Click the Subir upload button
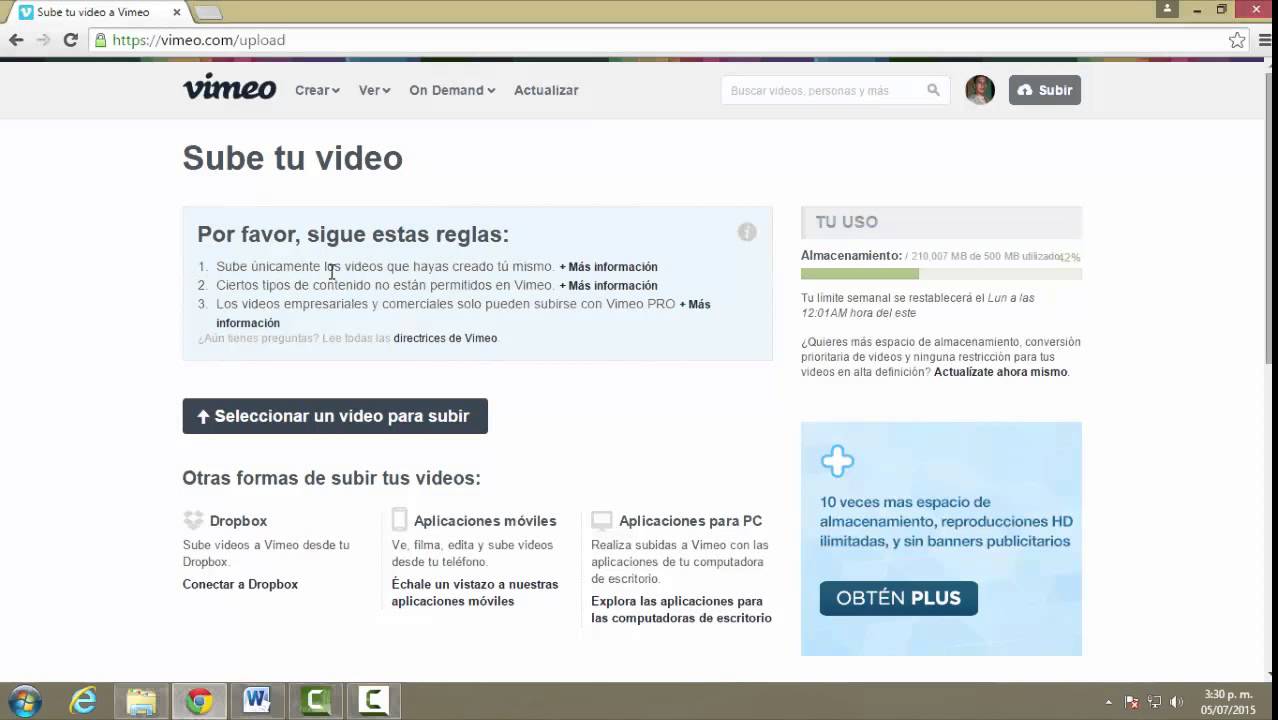The width and height of the screenshot is (1278, 720). [1044, 90]
